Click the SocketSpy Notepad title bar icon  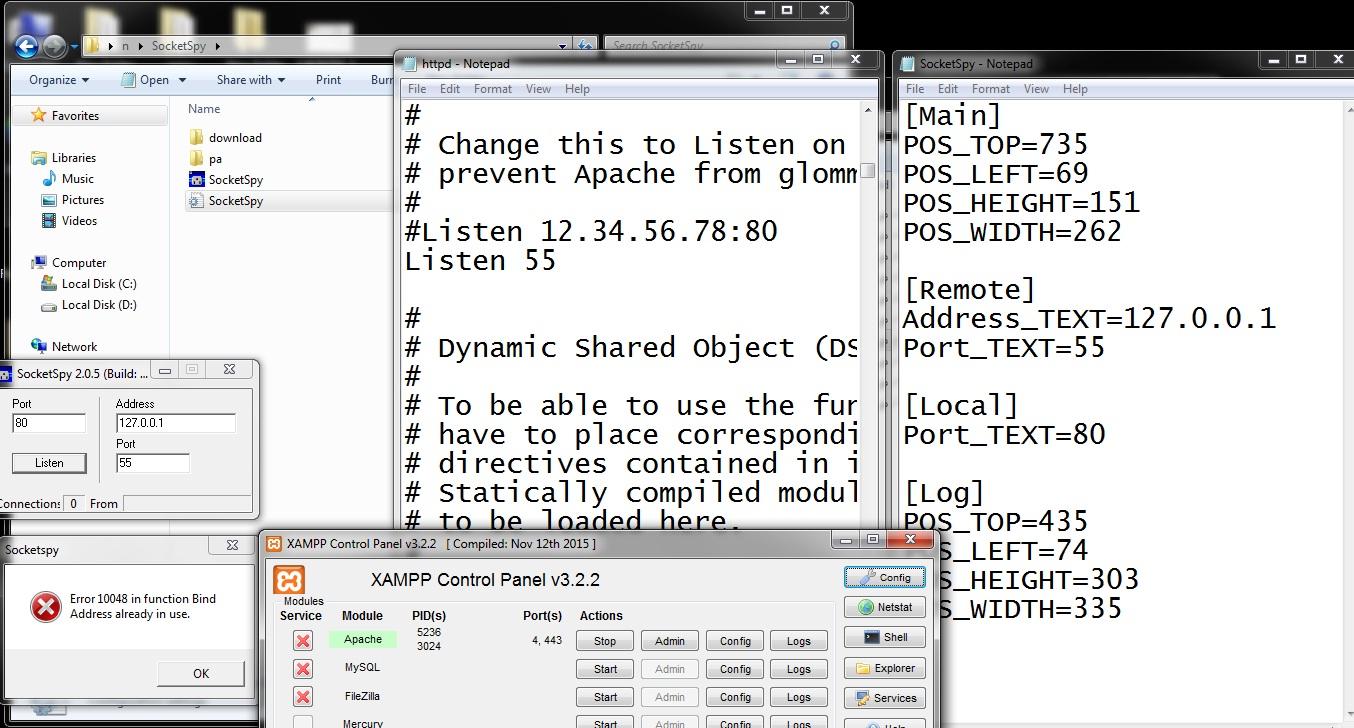point(907,64)
